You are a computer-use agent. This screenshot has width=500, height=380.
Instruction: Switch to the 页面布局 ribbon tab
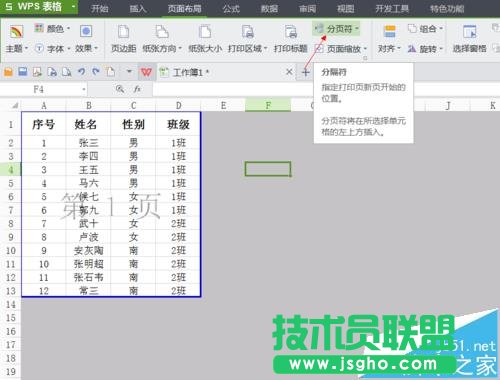click(x=184, y=8)
